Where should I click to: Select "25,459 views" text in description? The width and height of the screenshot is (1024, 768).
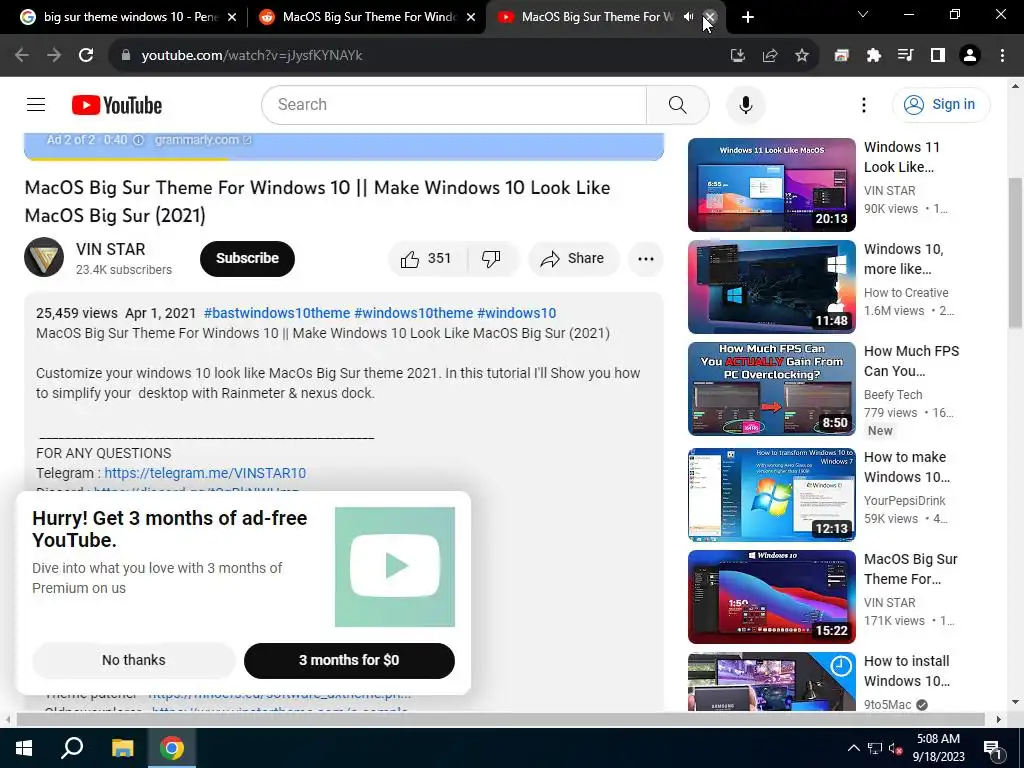coord(76,313)
